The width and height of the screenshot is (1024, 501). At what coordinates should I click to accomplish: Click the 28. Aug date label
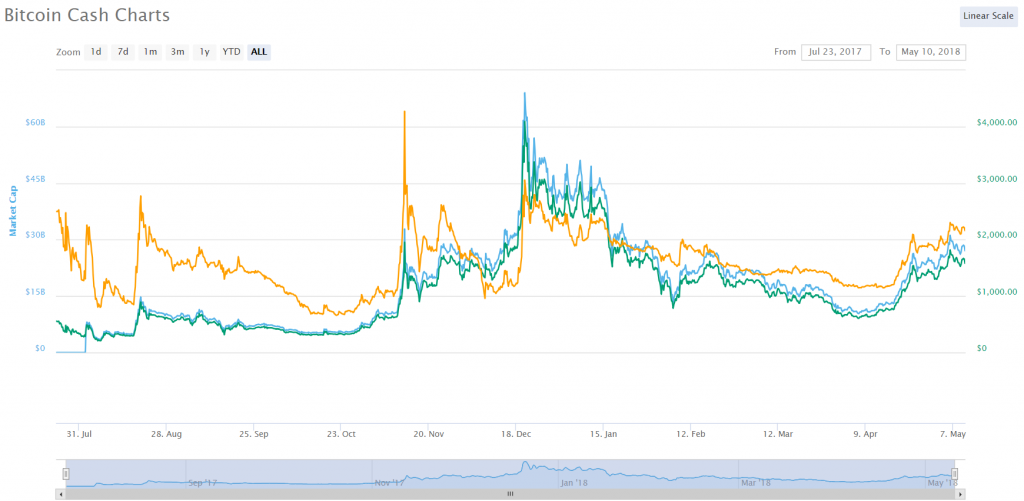167,434
